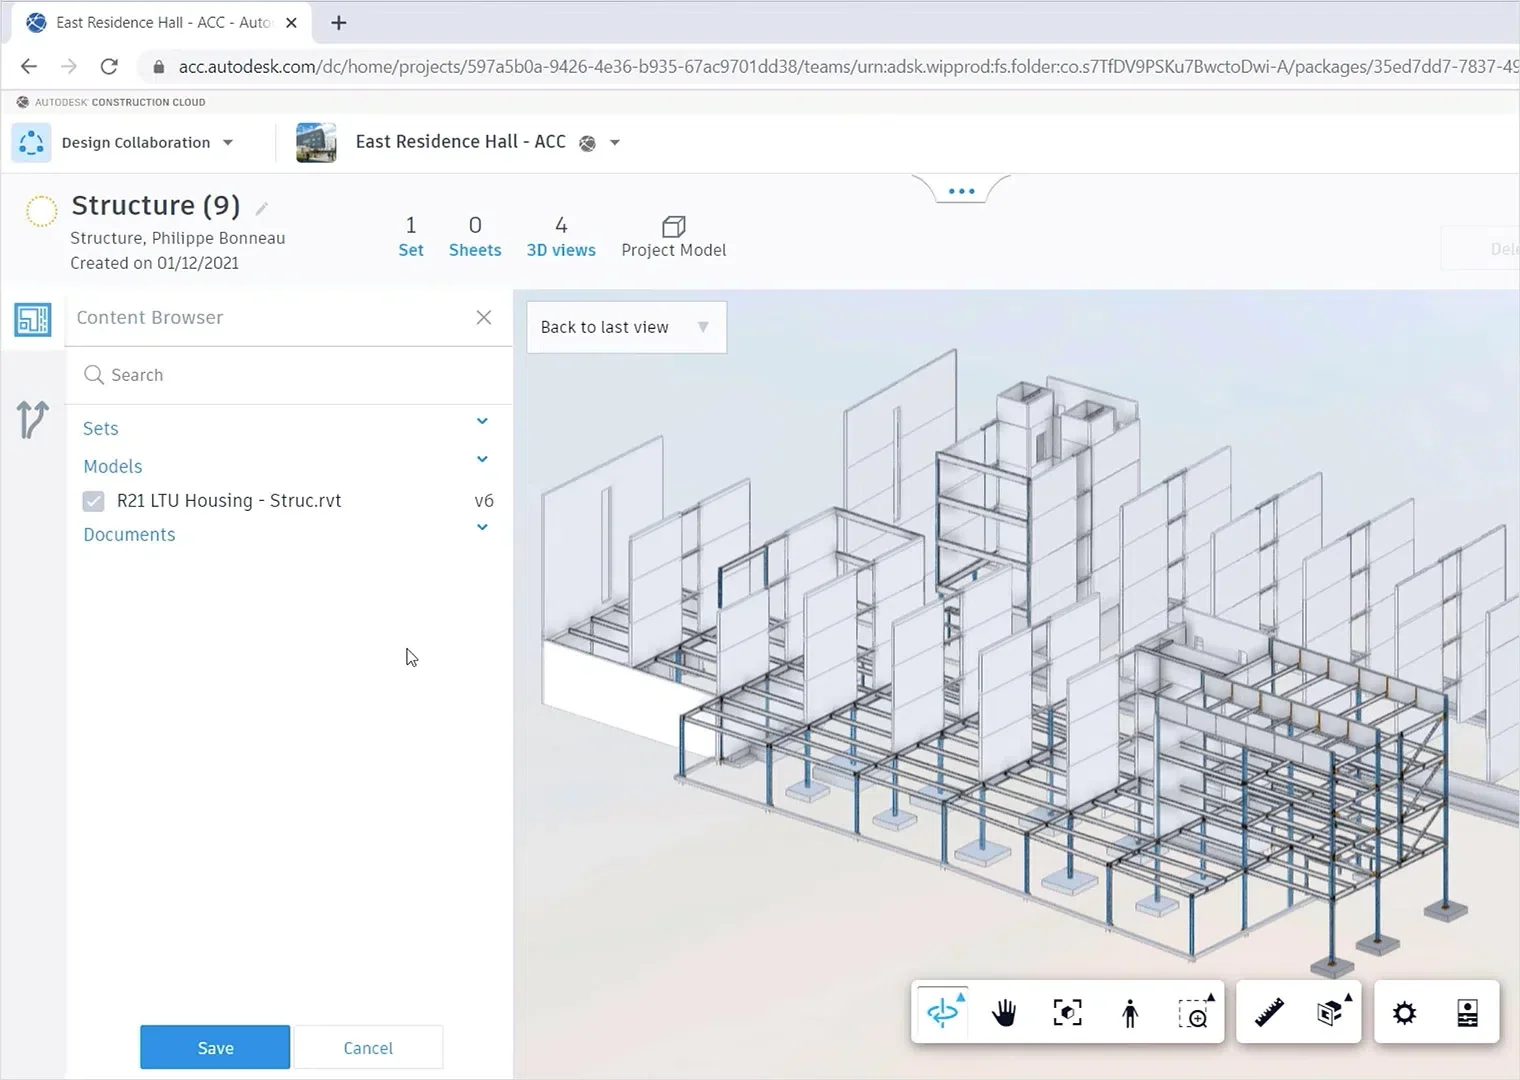Open viewer Settings gear
Image resolution: width=1520 pixels, height=1080 pixels.
1404,1012
